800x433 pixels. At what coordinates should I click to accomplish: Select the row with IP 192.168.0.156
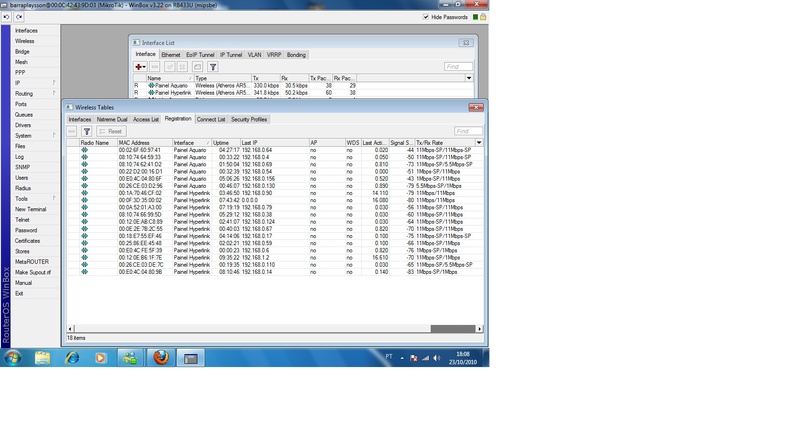coord(274,179)
